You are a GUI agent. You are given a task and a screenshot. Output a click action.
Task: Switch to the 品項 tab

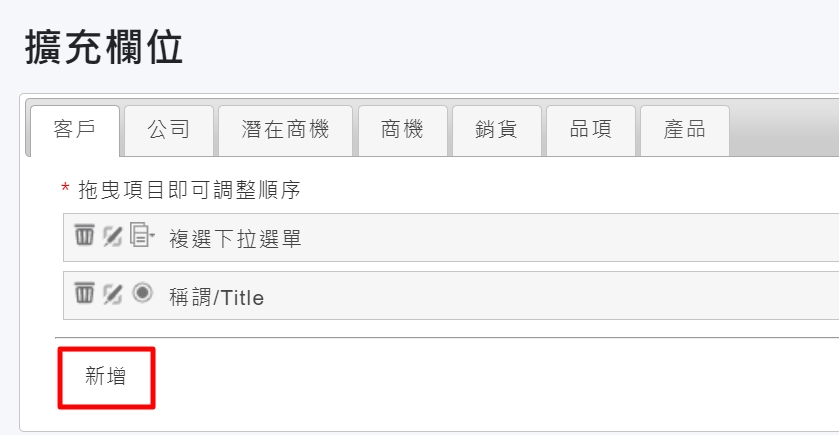(x=590, y=129)
